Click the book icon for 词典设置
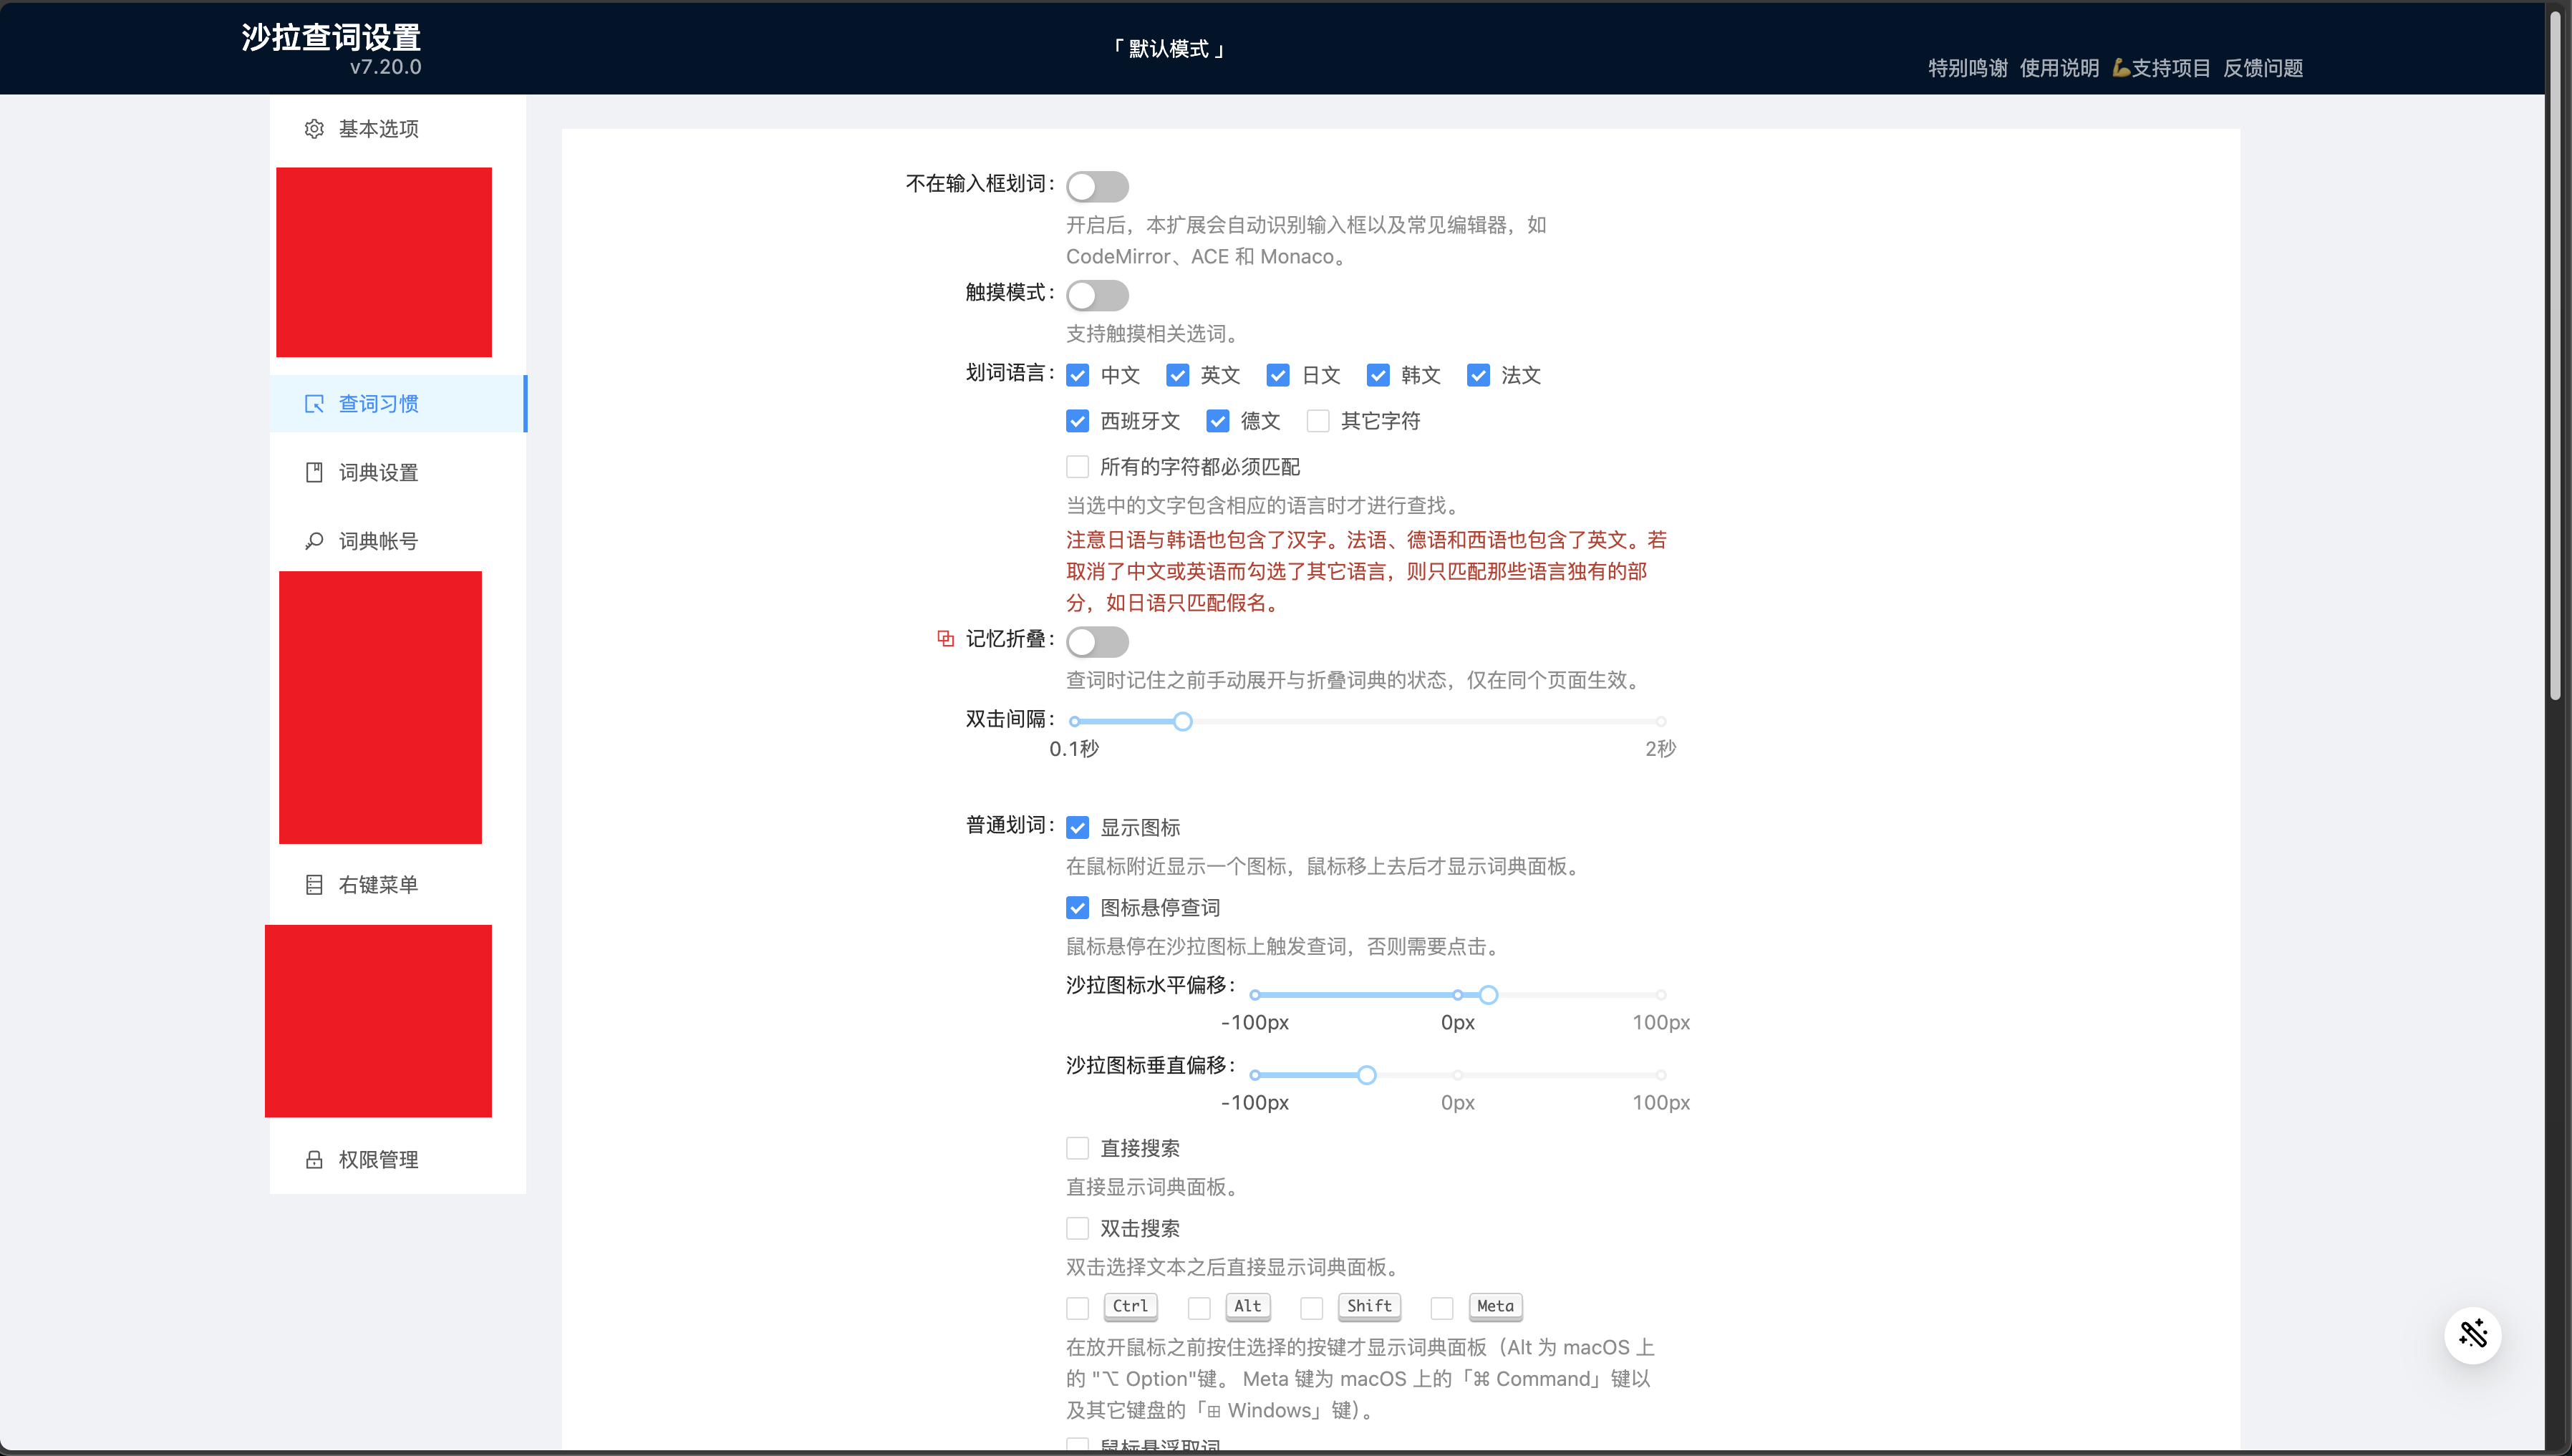This screenshot has height=1456, width=2572. coord(314,472)
